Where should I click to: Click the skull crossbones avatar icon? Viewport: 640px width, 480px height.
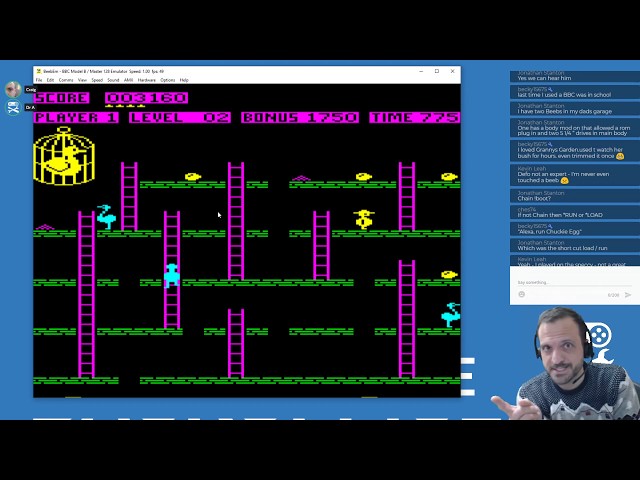13,108
